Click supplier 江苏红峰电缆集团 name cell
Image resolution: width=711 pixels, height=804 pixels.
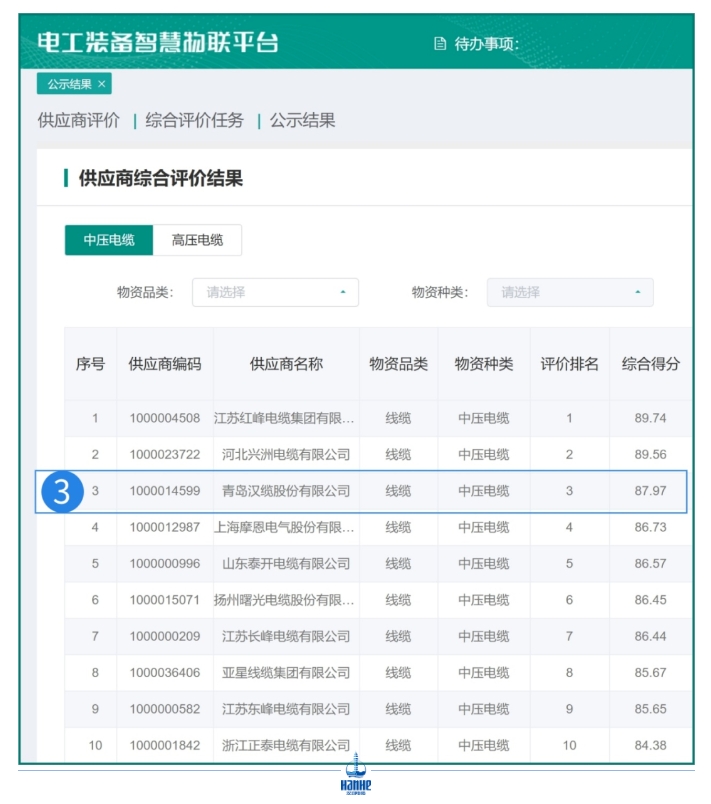click(x=285, y=418)
